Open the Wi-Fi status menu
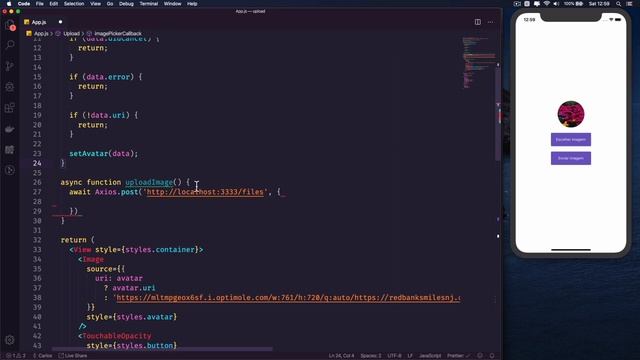640x360 pixels. tap(547, 4)
